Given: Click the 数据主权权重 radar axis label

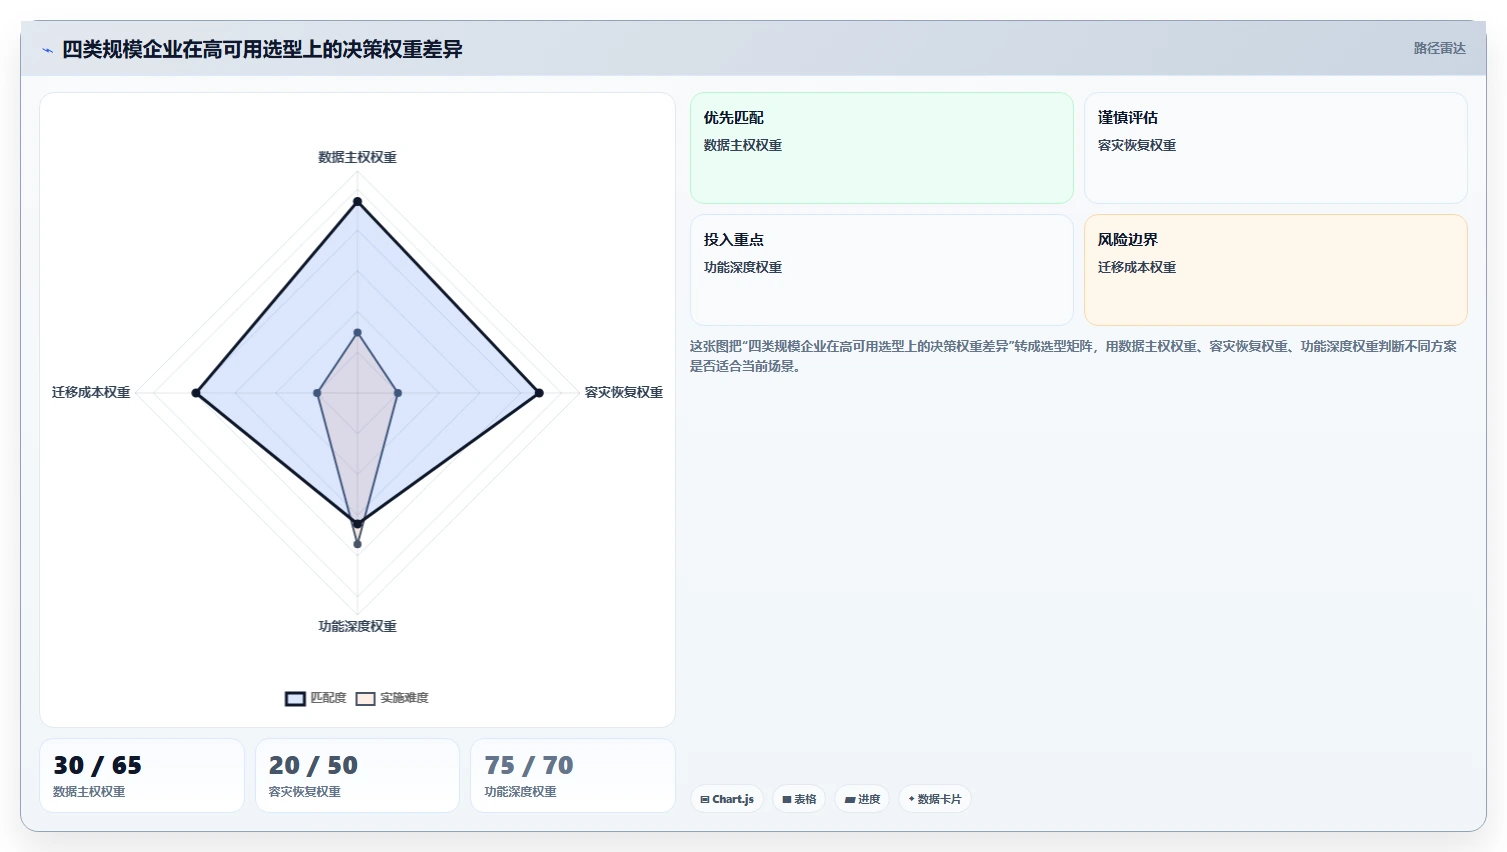Looking at the screenshot, I should [x=357, y=157].
